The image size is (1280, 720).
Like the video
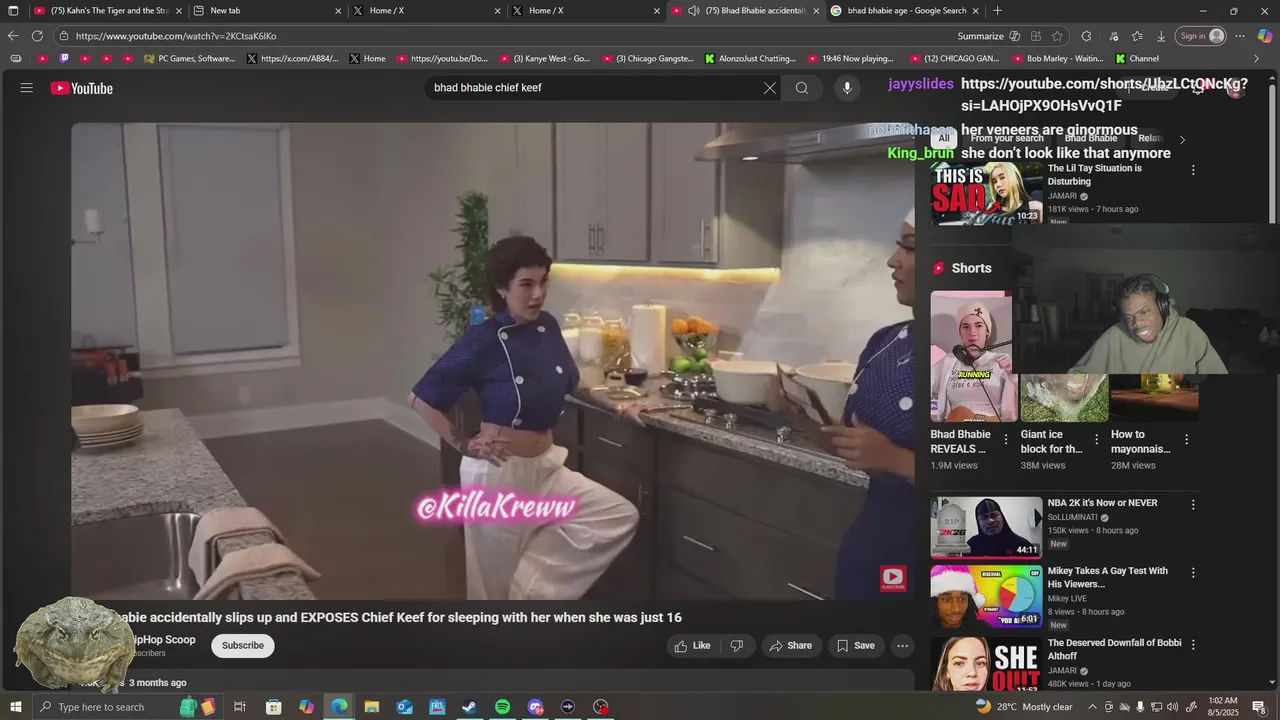click(x=692, y=646)
